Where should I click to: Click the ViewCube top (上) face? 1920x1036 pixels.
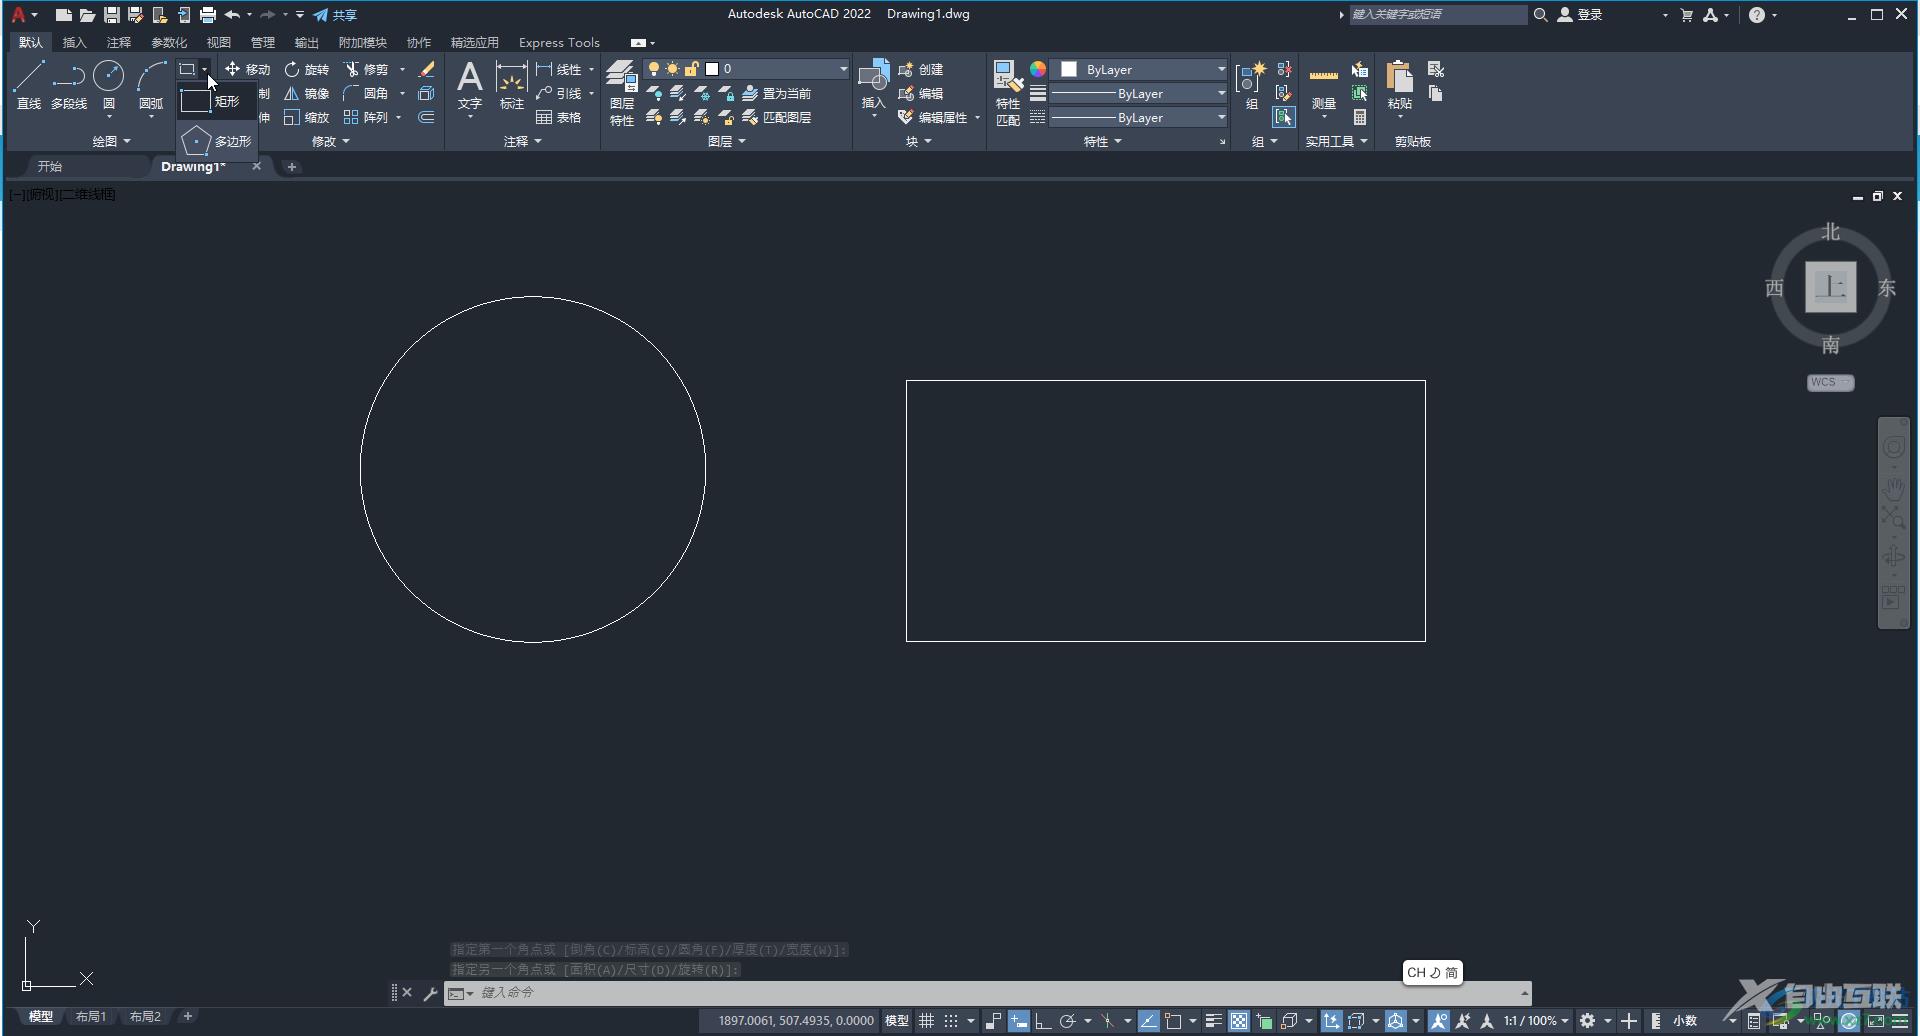pyautogui.click(x=1830, y=287)
